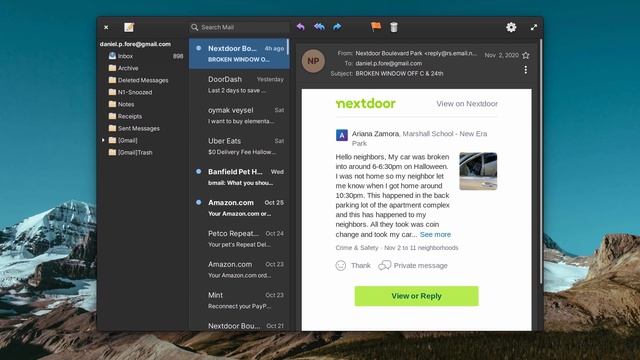Click the magnifier icon in Search Mail
This screenshot has height=360, width=640.
195,27
